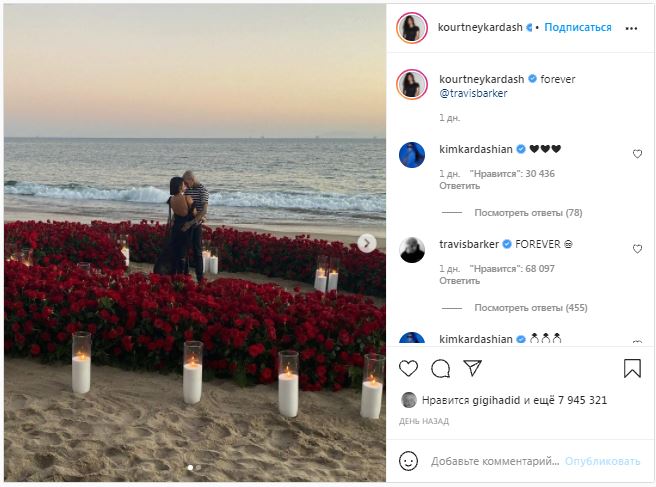
Task: Like travisbarker's FOREVER comment
Action: 637,249
